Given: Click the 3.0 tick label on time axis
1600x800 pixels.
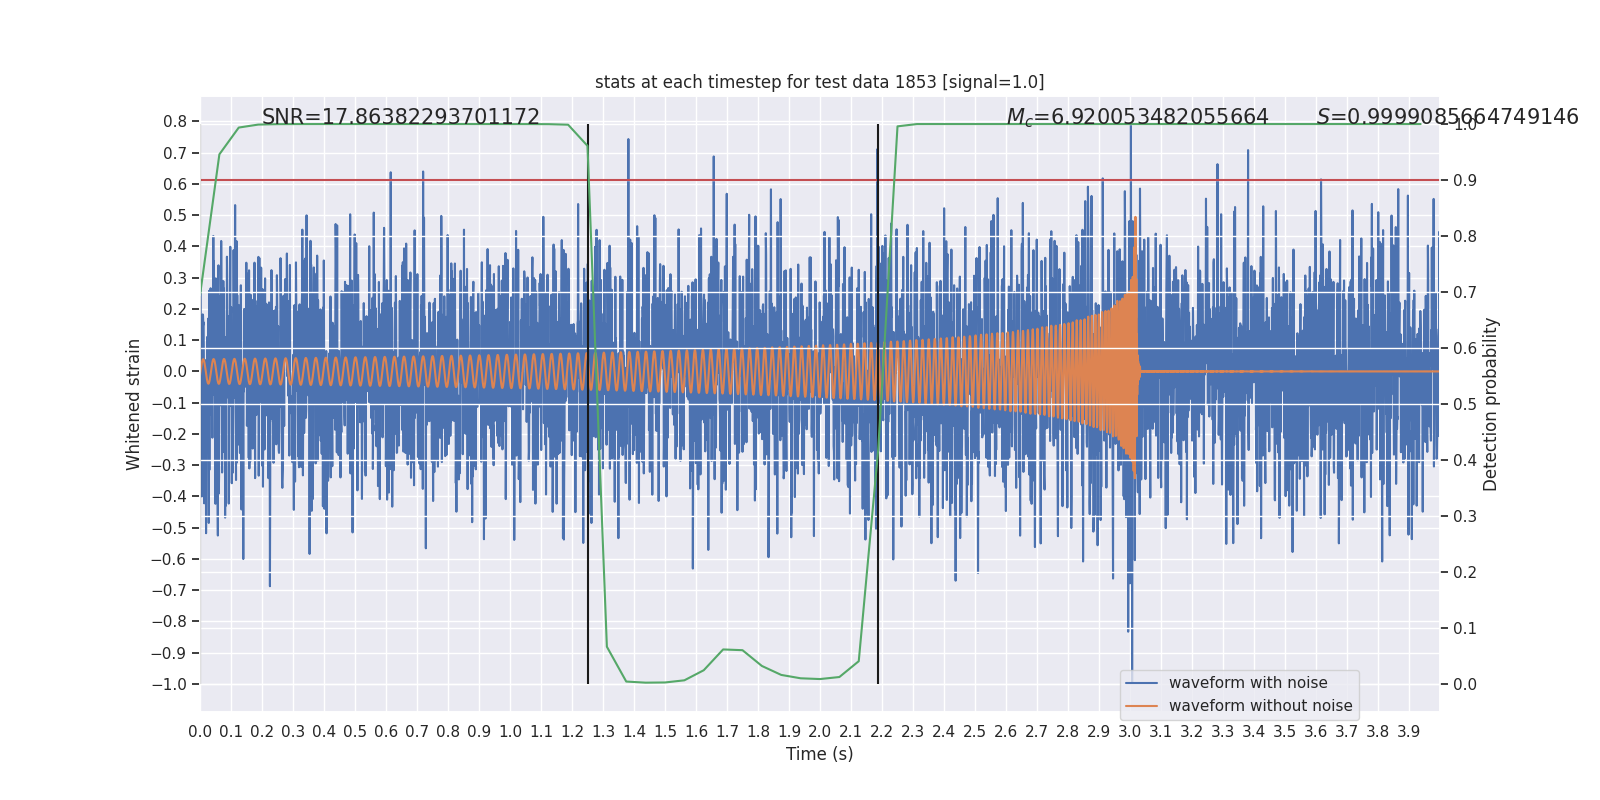Looking at the screenshot, I should [1129, 732].
